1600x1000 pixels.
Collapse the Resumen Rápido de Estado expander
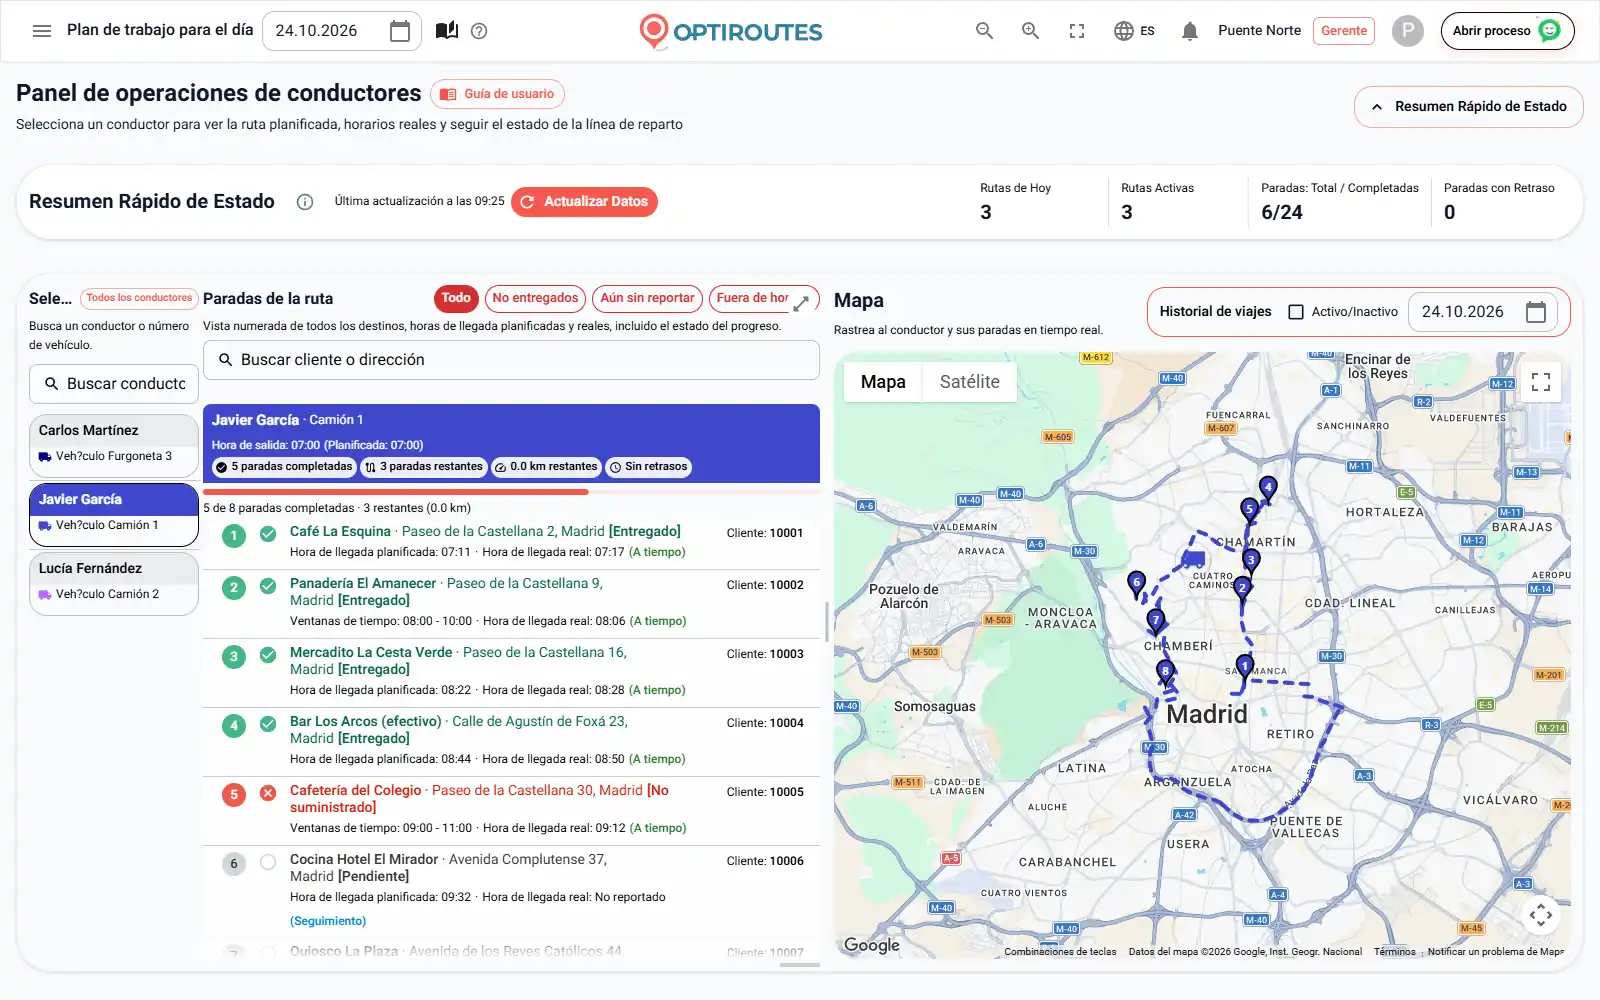click(1468, 107)
